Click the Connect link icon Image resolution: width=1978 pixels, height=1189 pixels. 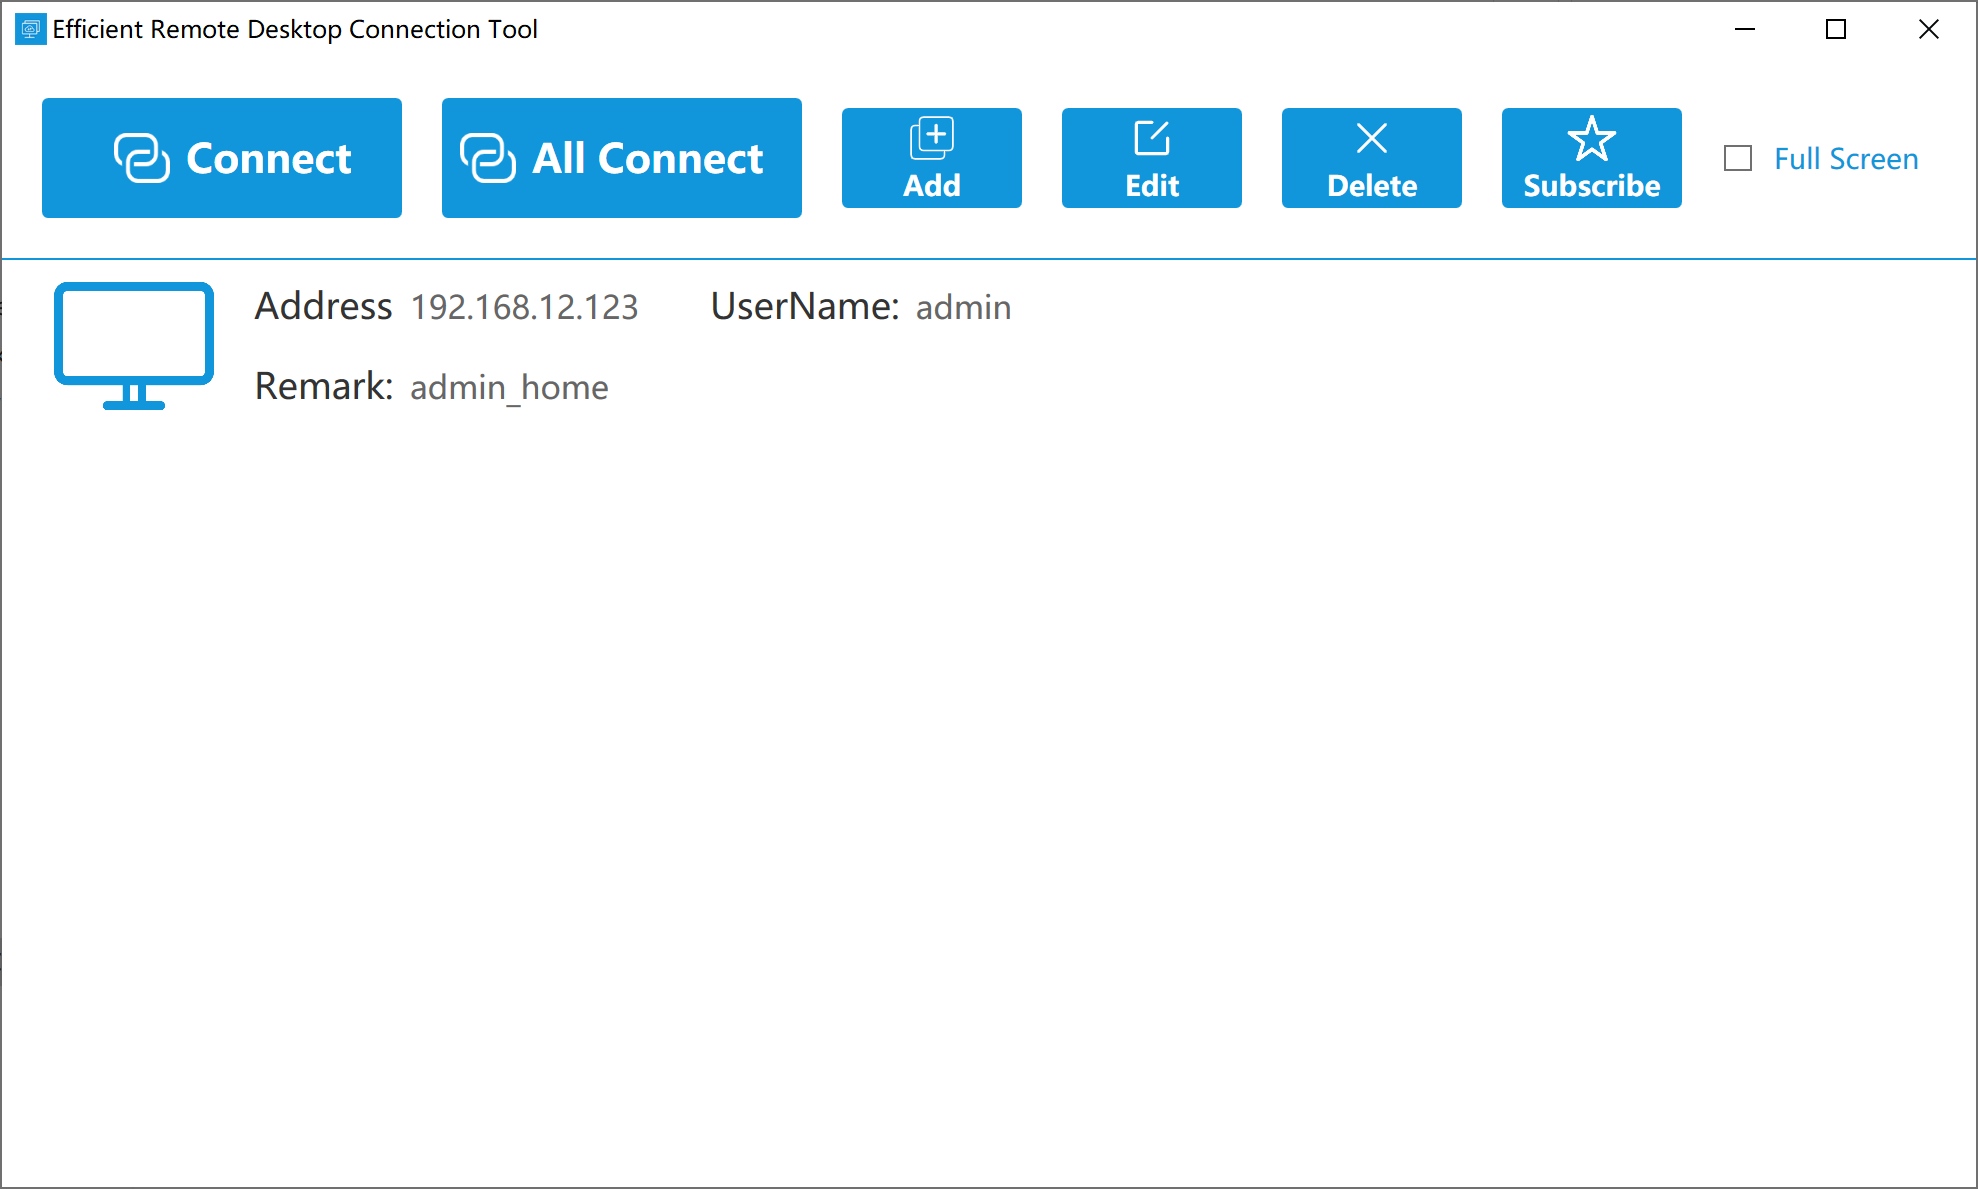[141, 158]
